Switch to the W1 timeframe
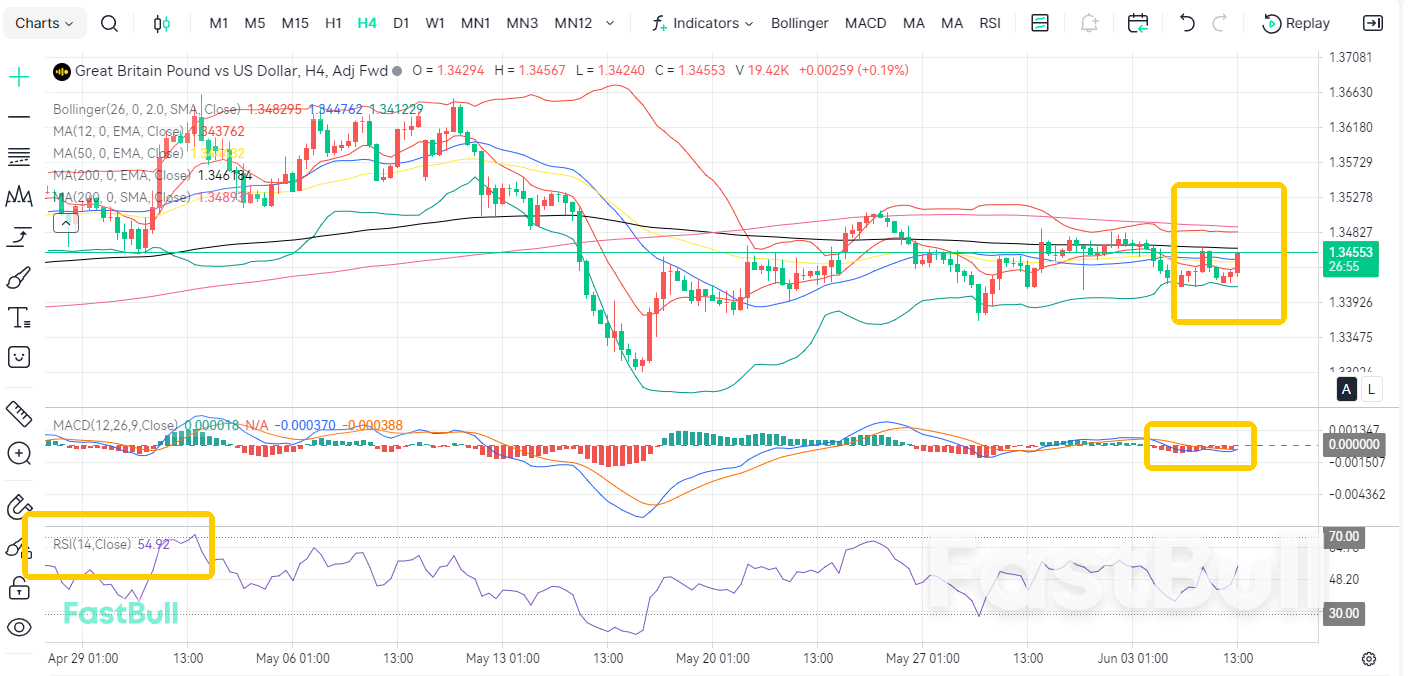The height and width of the screenshot is (676, 1408). [x=435, y=23]
